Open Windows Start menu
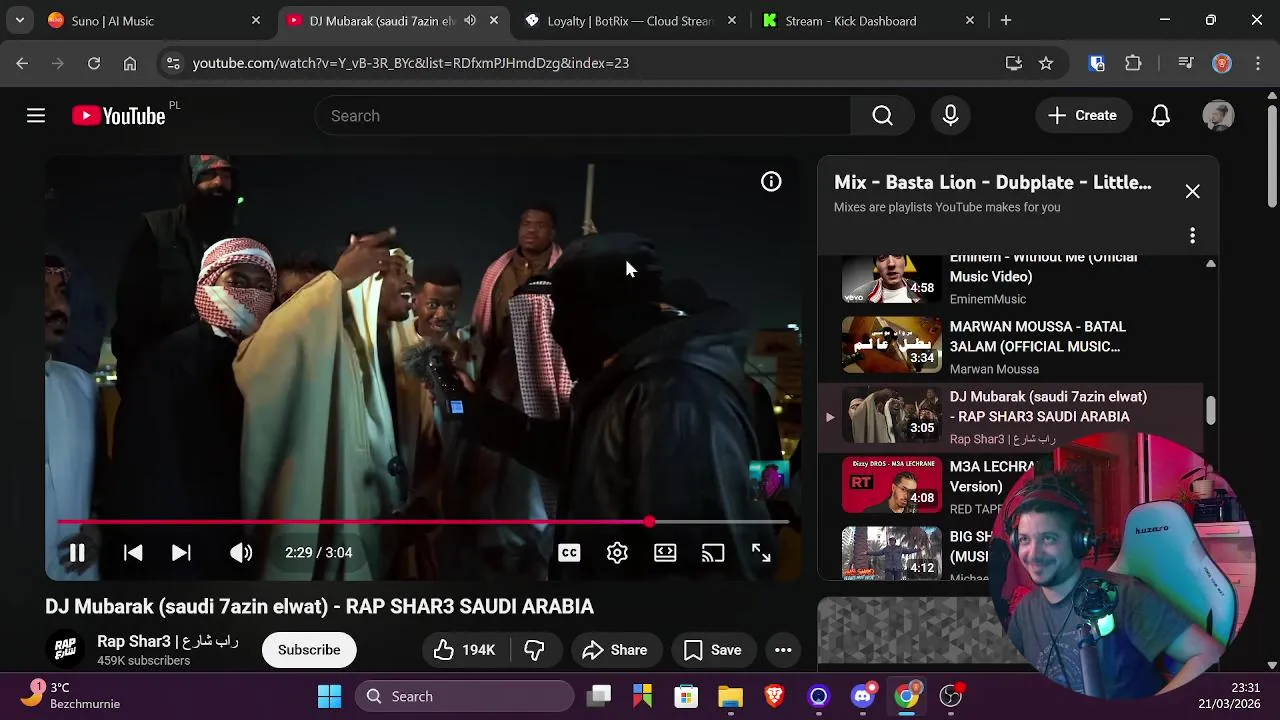The height and width of the screenshot is (720, 1280). pos(329,696)
